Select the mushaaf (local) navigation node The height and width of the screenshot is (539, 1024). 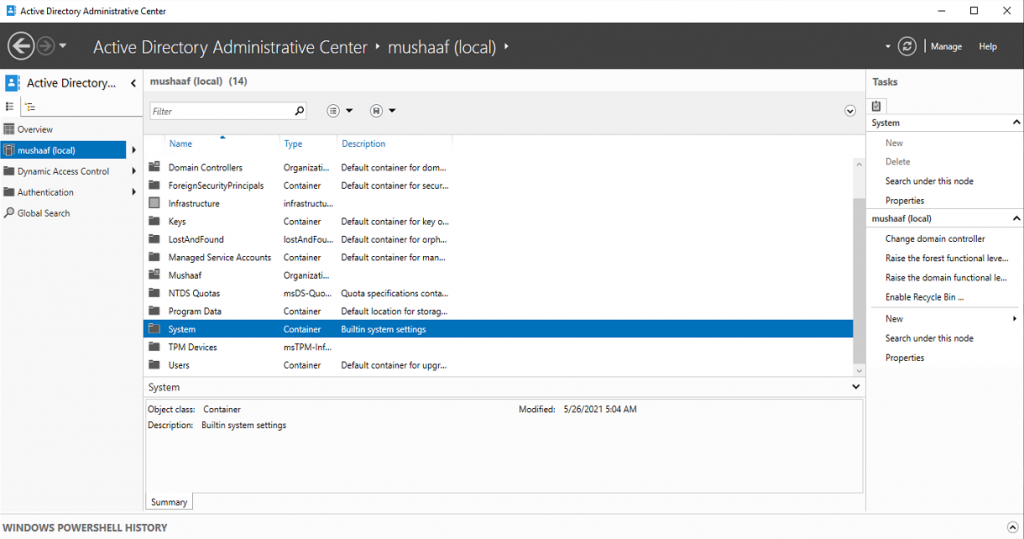(63, 150)
